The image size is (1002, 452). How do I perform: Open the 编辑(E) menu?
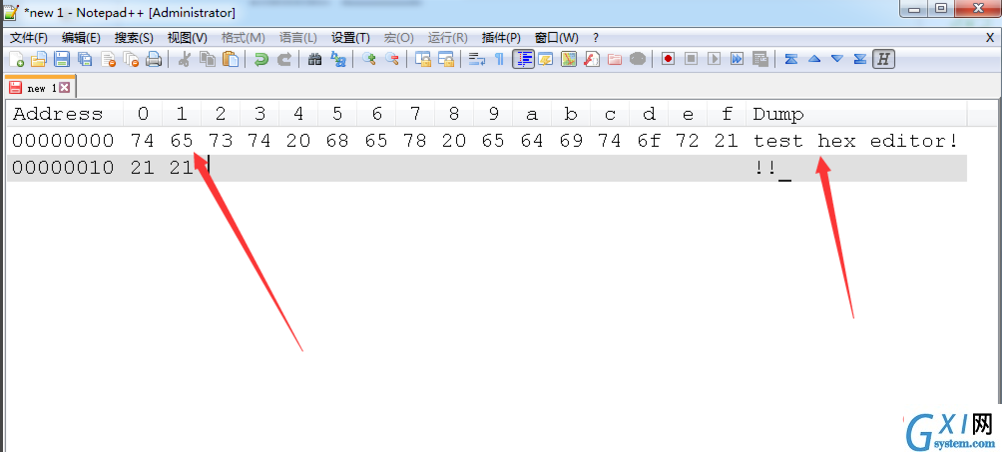[81, 38]
